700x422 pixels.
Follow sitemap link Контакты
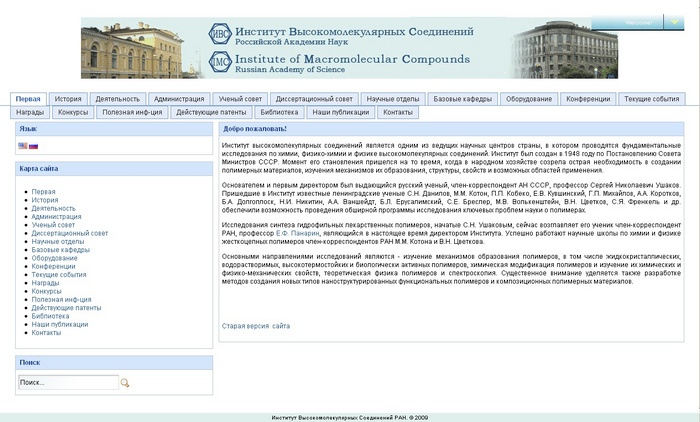[46, 333]
